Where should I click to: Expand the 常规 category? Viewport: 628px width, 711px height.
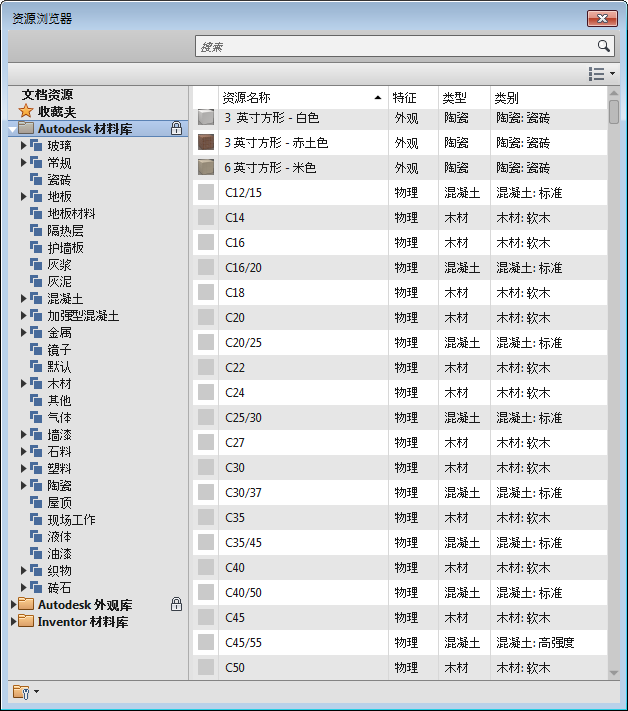tap(24, 162)
